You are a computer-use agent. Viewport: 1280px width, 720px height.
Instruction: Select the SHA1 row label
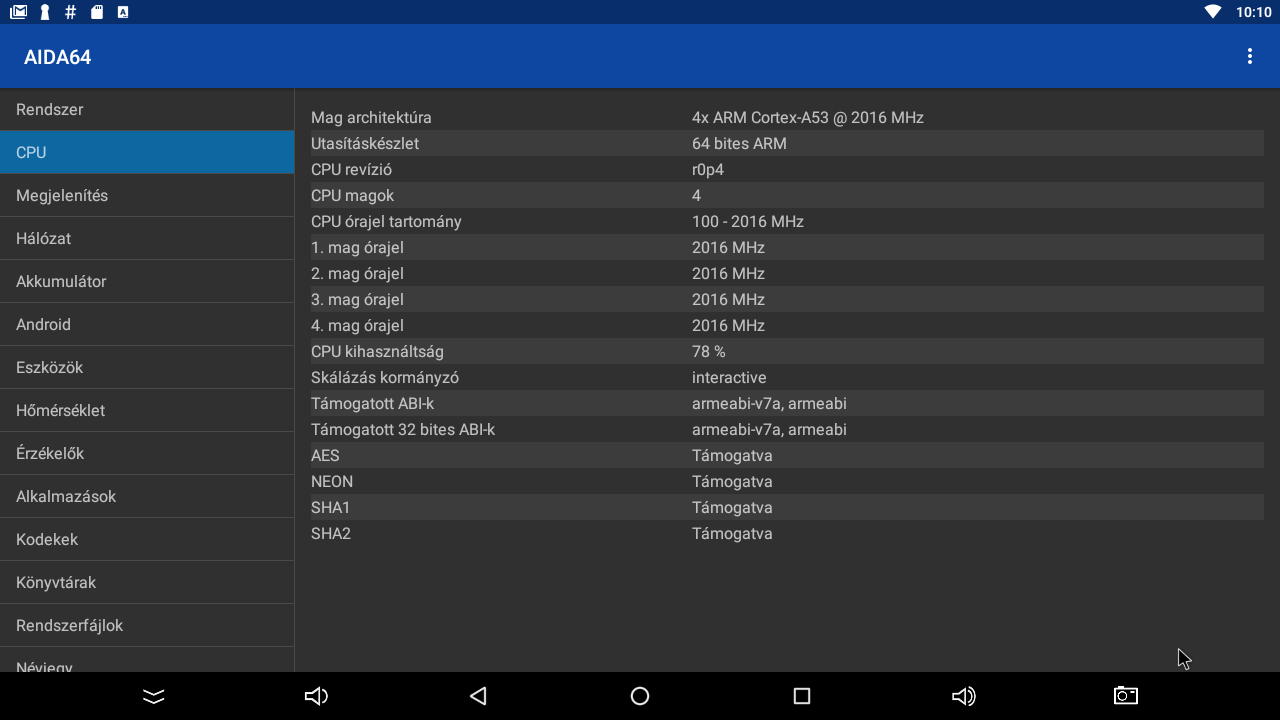(331, 507)
